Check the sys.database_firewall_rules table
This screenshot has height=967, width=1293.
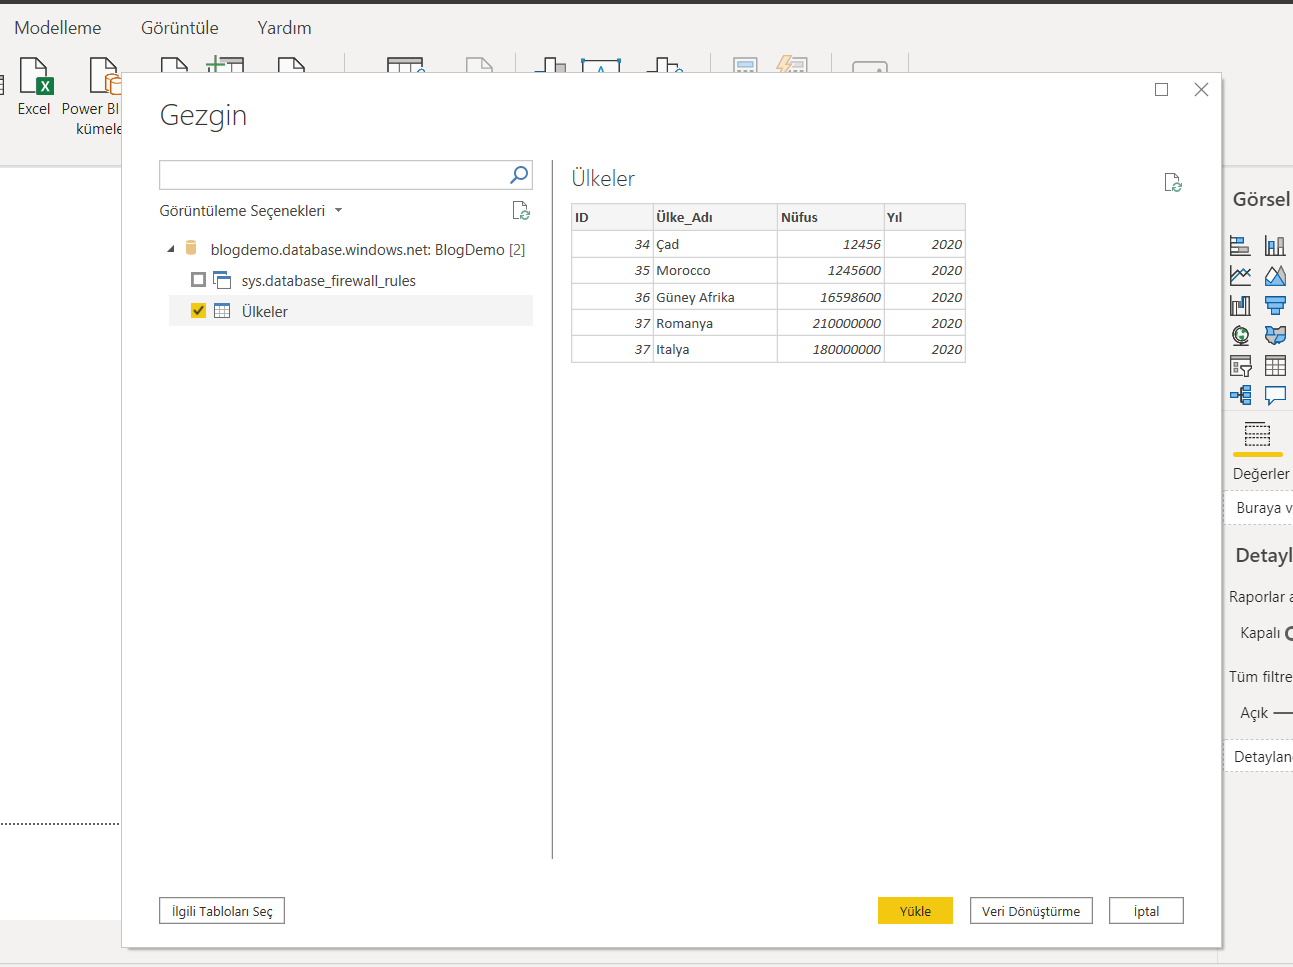click(198, 280)
